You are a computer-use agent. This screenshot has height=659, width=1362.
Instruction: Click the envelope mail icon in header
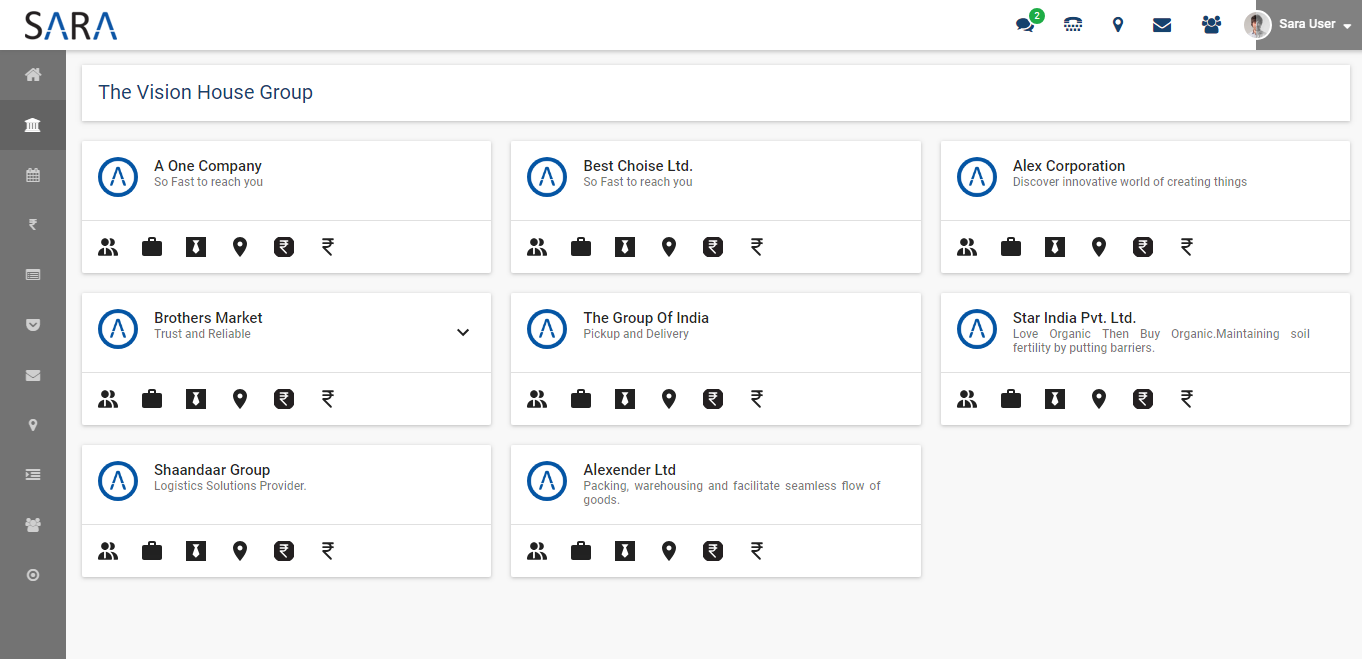(1162, 25)
